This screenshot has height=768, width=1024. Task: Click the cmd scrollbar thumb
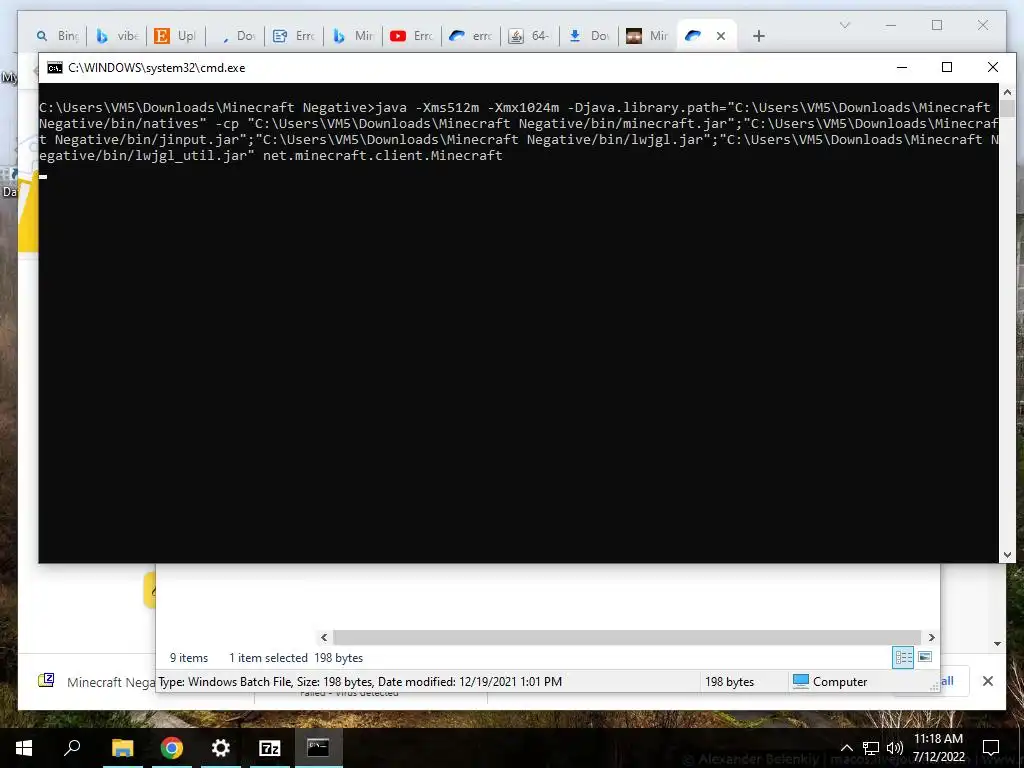[1007, 108]
